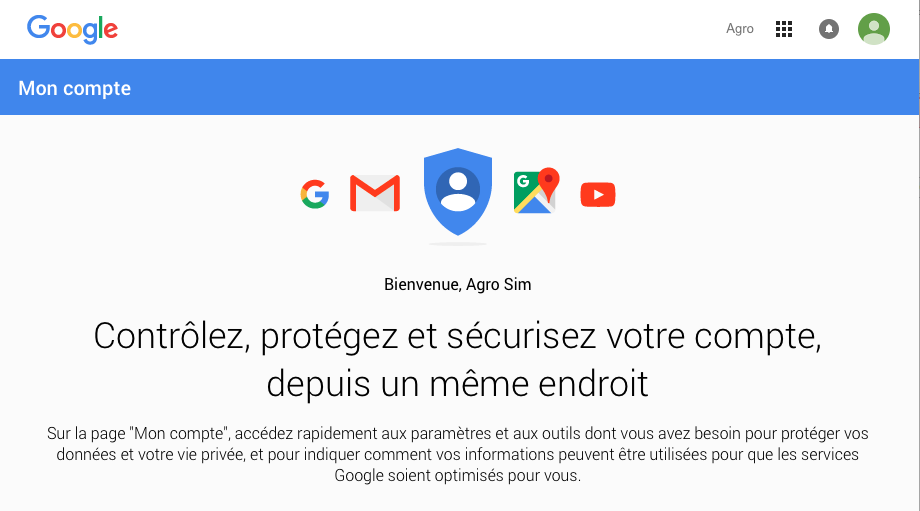
Task: Click the red YouTube play icon
Action: pos(598,194)
